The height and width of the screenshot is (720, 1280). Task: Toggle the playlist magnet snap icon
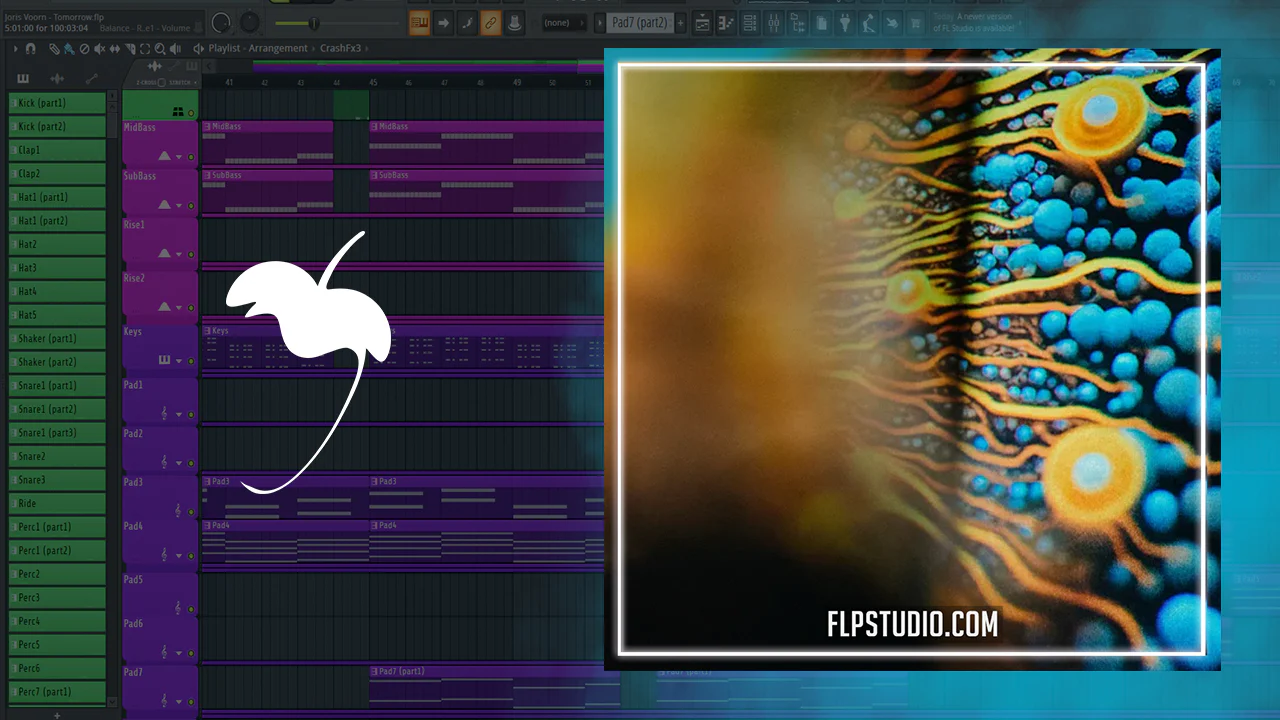(31, 48)
